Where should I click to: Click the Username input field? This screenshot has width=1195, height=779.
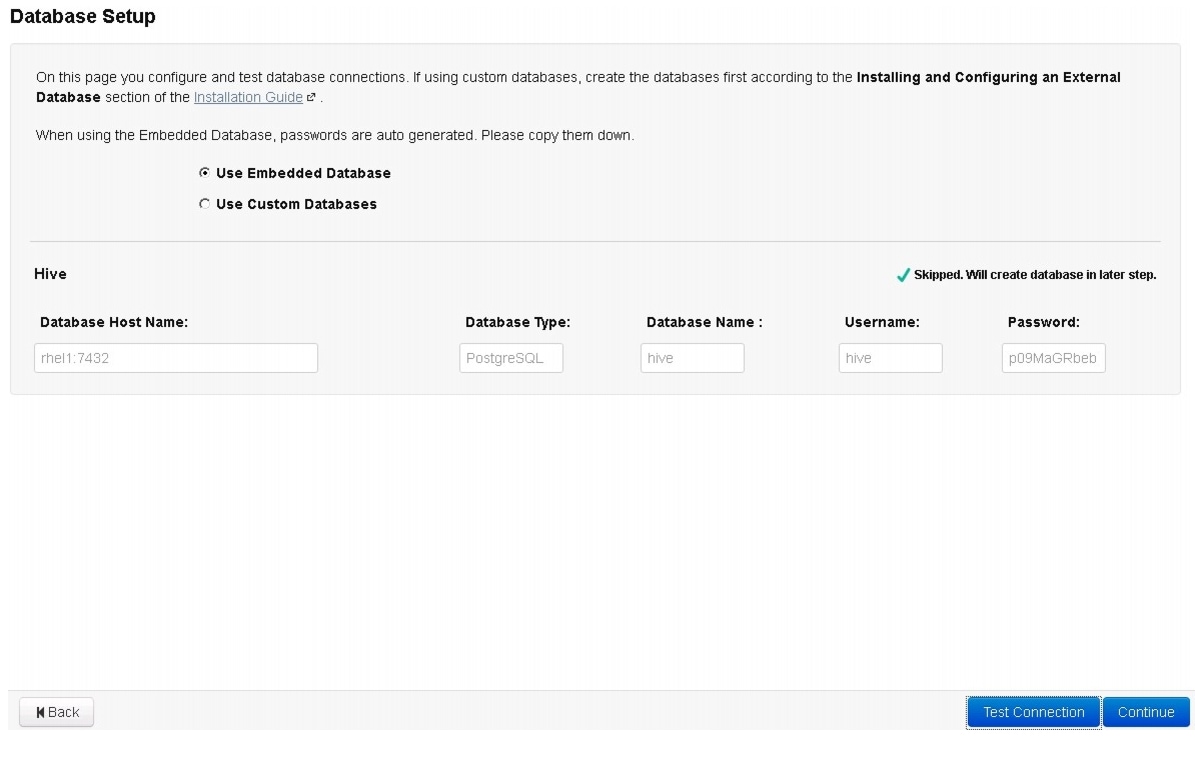890,358
